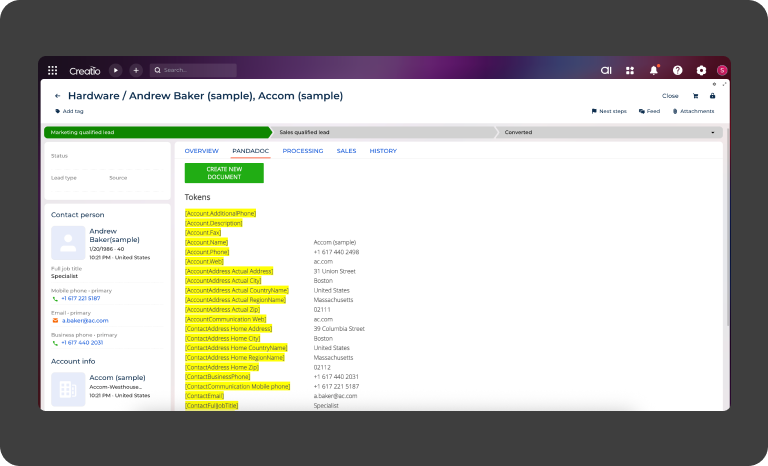The height and width of the screenshot is (466, 768).
Task: Click Add tag
Action: pos(70,111)
